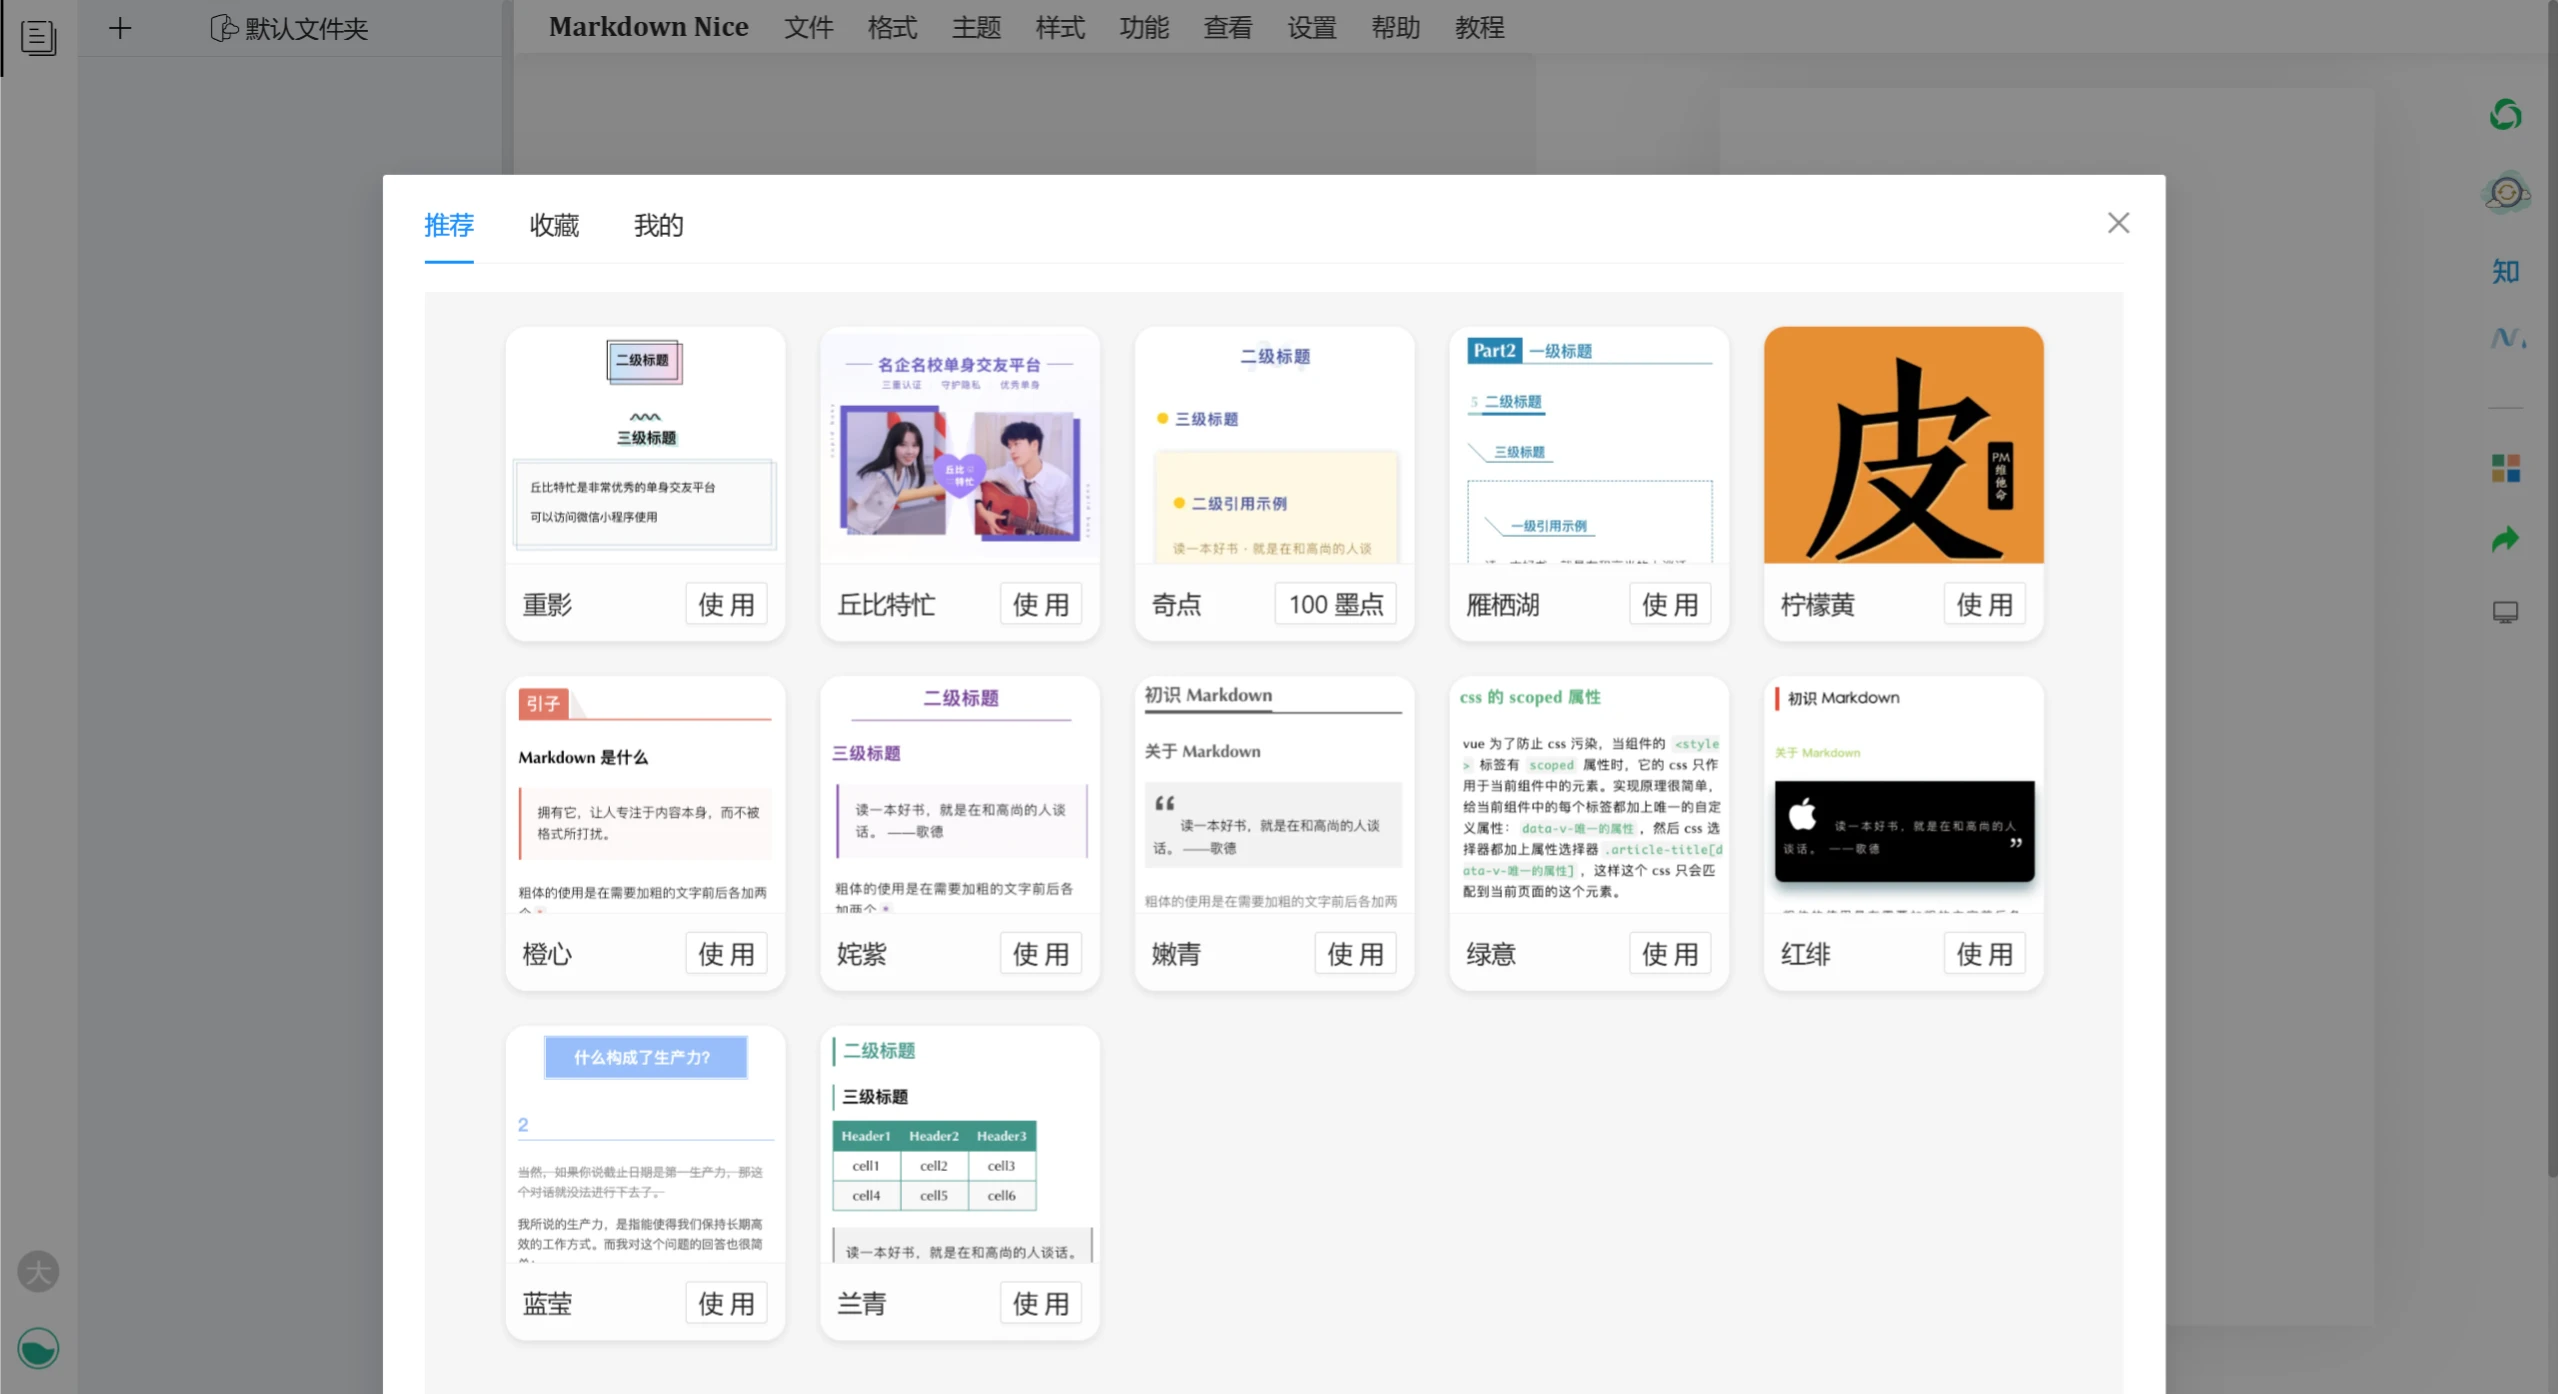
Task: Click the Microsoft four-square icon on right sidebar
Action: tap(2504, 467)
